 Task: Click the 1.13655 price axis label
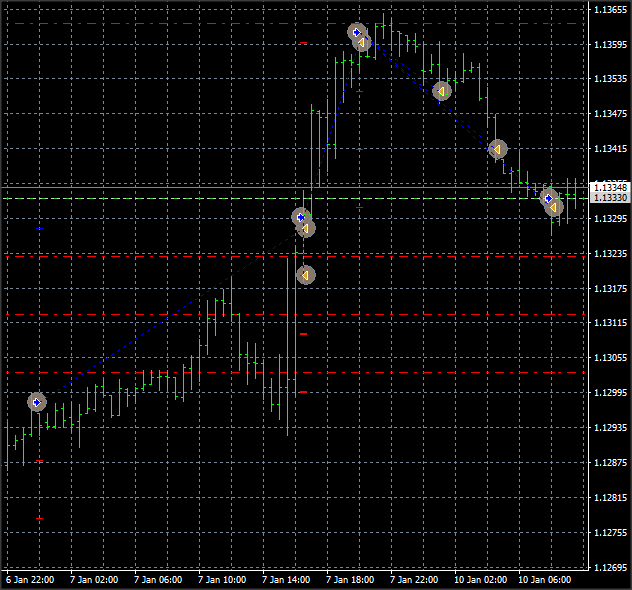pyautogui.click(x=610, y=10)
